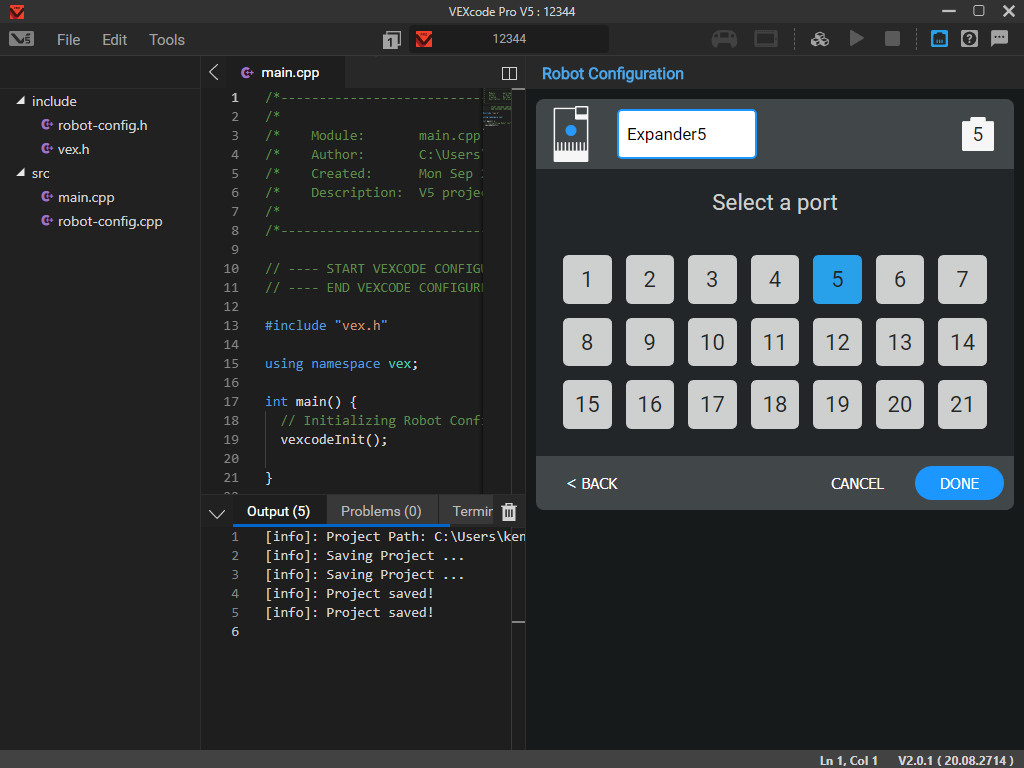1024x768 pixels.
Task: Click the code editor minimap
Action: point(497,108)
